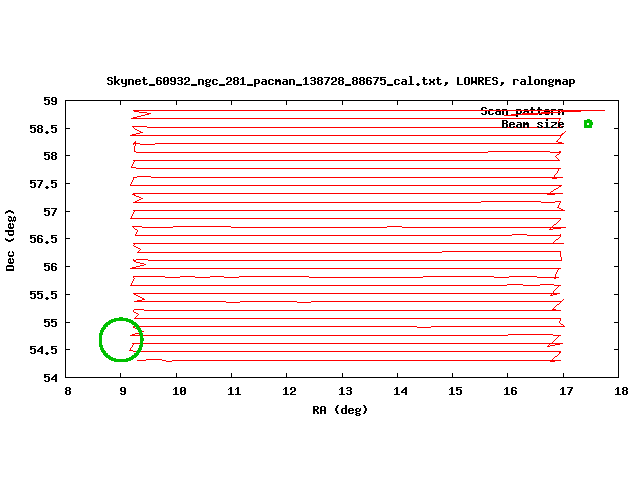Image resolution: width=640 pixels, height=480 pixels.
Task: Click the large green beam circle
Action: [121, 340]
